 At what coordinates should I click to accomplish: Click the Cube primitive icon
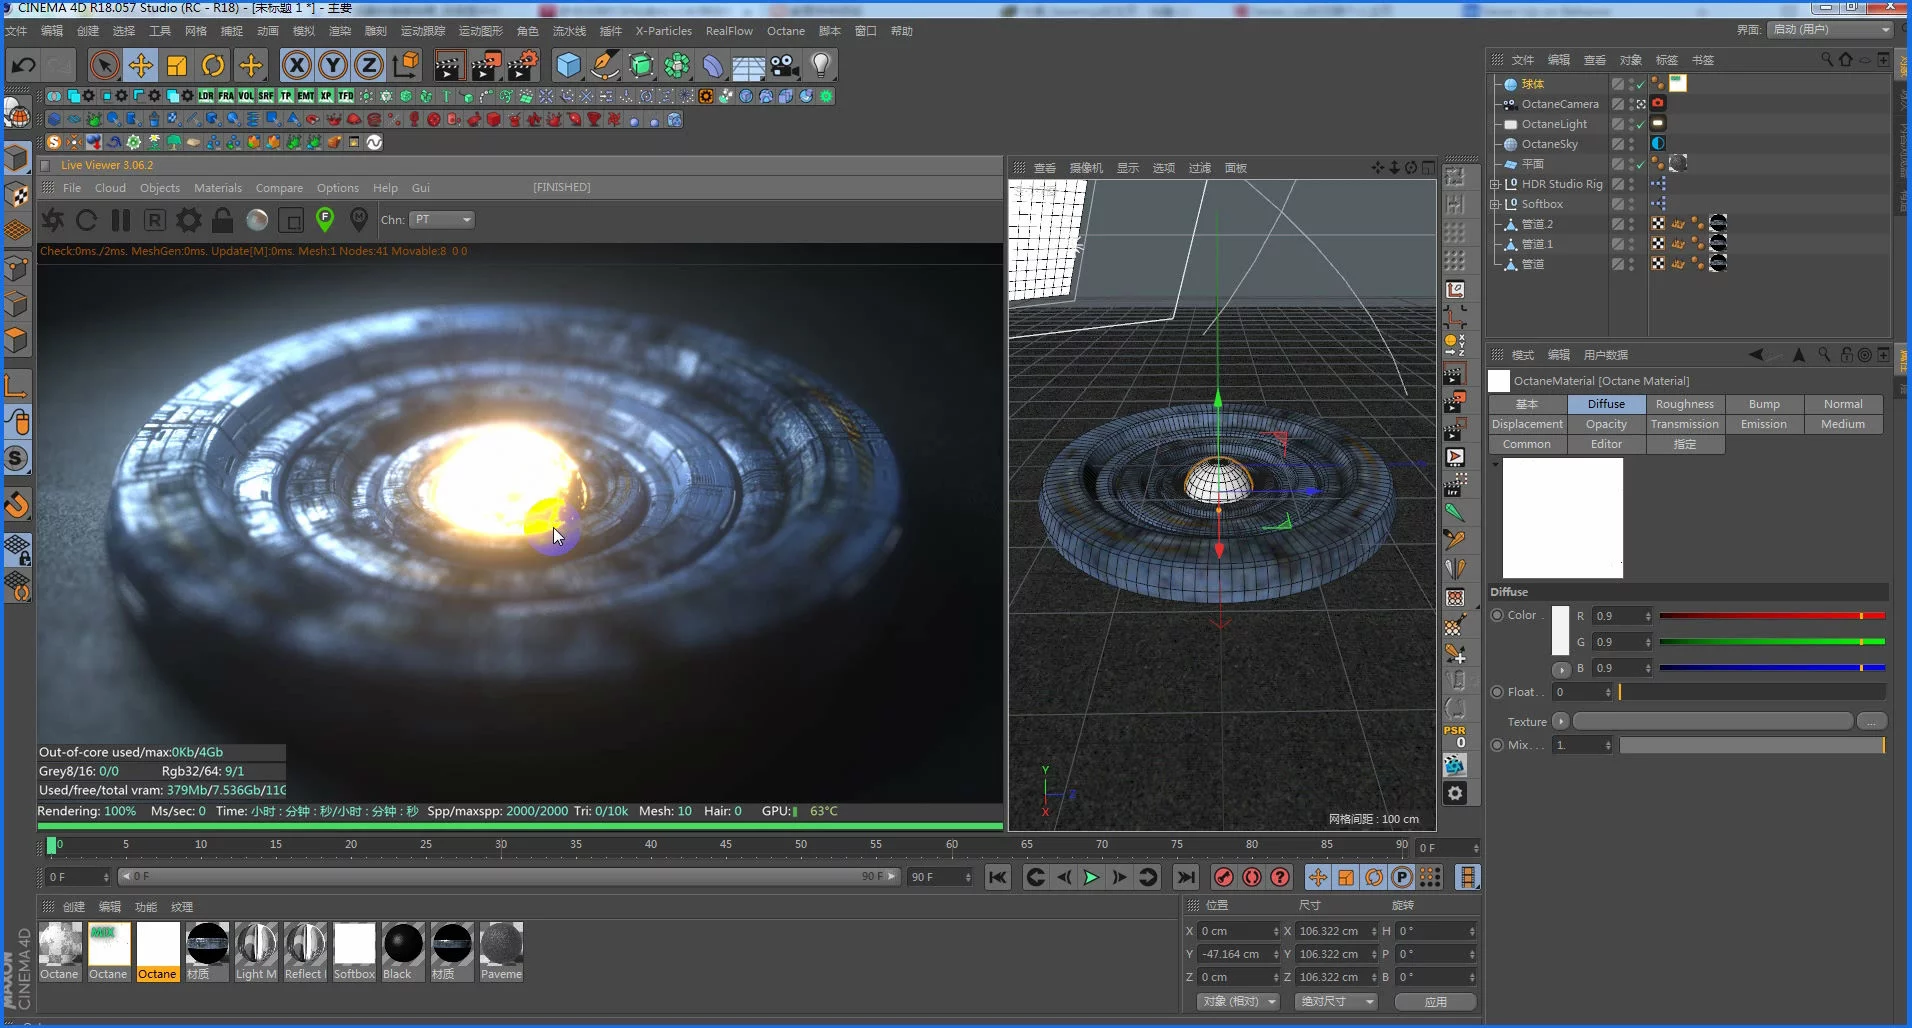click(x=568, y=66)
